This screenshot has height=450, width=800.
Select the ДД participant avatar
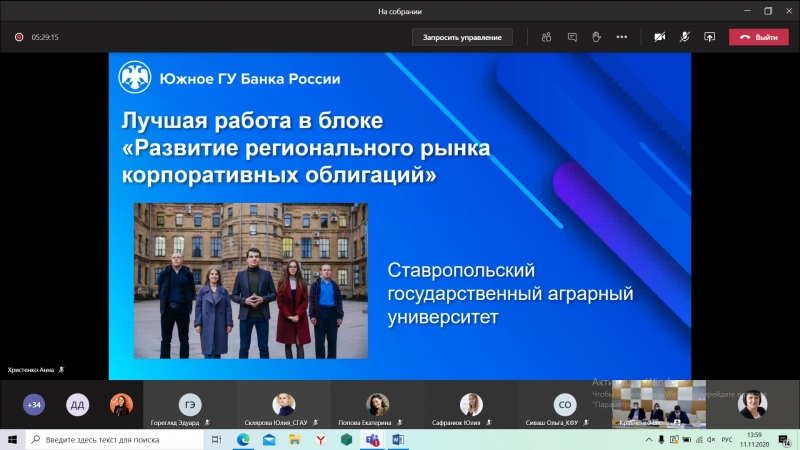point(77,405)
